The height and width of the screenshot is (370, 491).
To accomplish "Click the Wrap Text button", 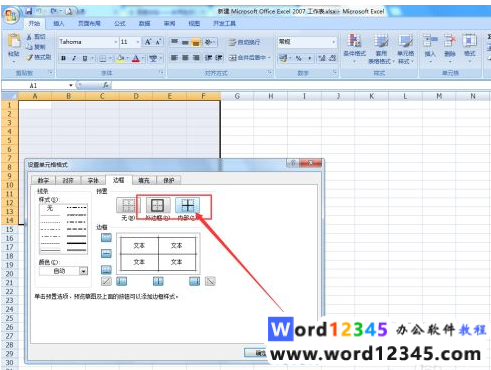I will click(x=244, y=42).
